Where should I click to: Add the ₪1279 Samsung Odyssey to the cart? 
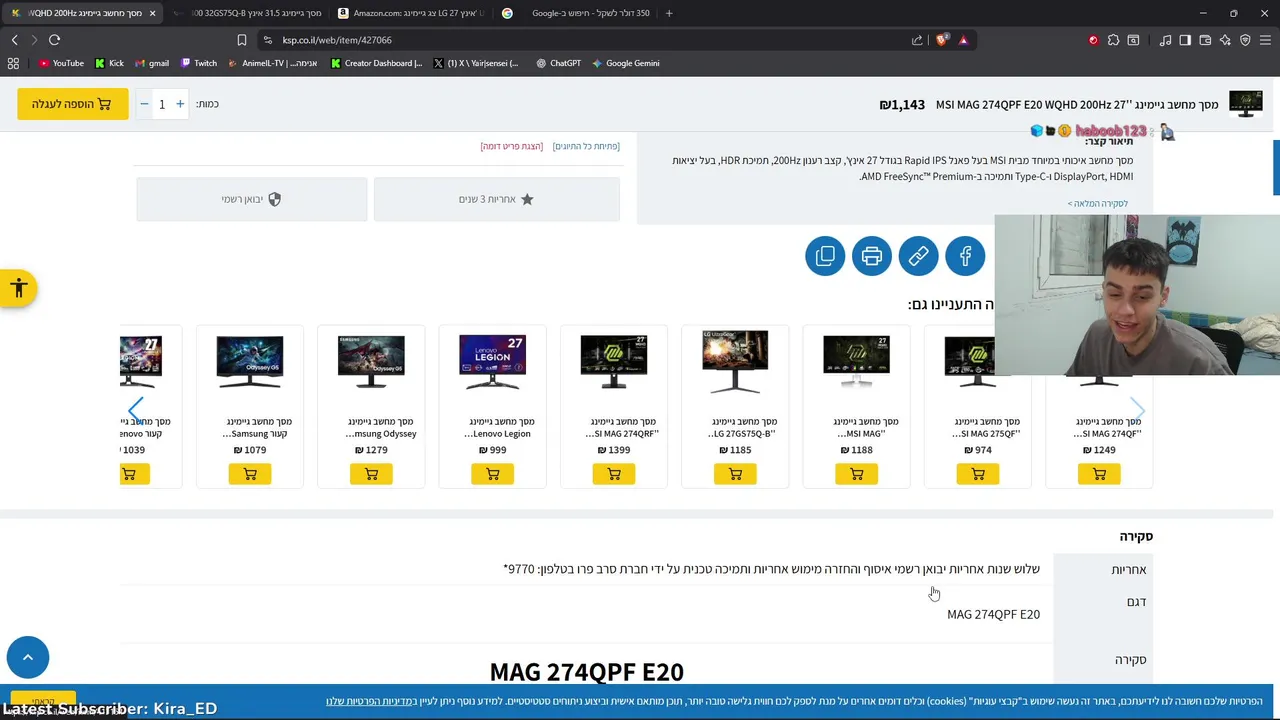(x=371, y=474)
